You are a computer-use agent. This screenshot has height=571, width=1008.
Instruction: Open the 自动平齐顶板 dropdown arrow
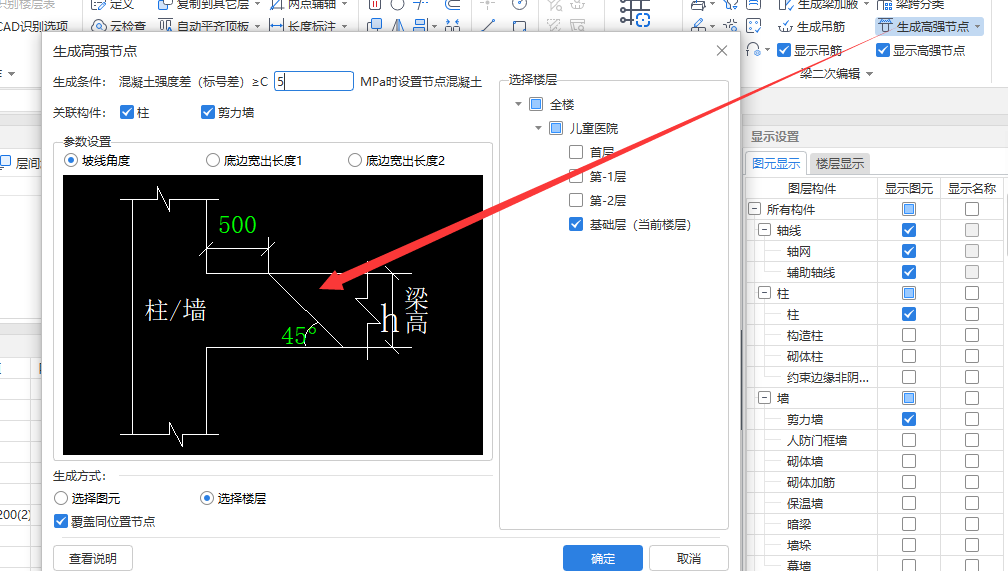pos(258,27)
